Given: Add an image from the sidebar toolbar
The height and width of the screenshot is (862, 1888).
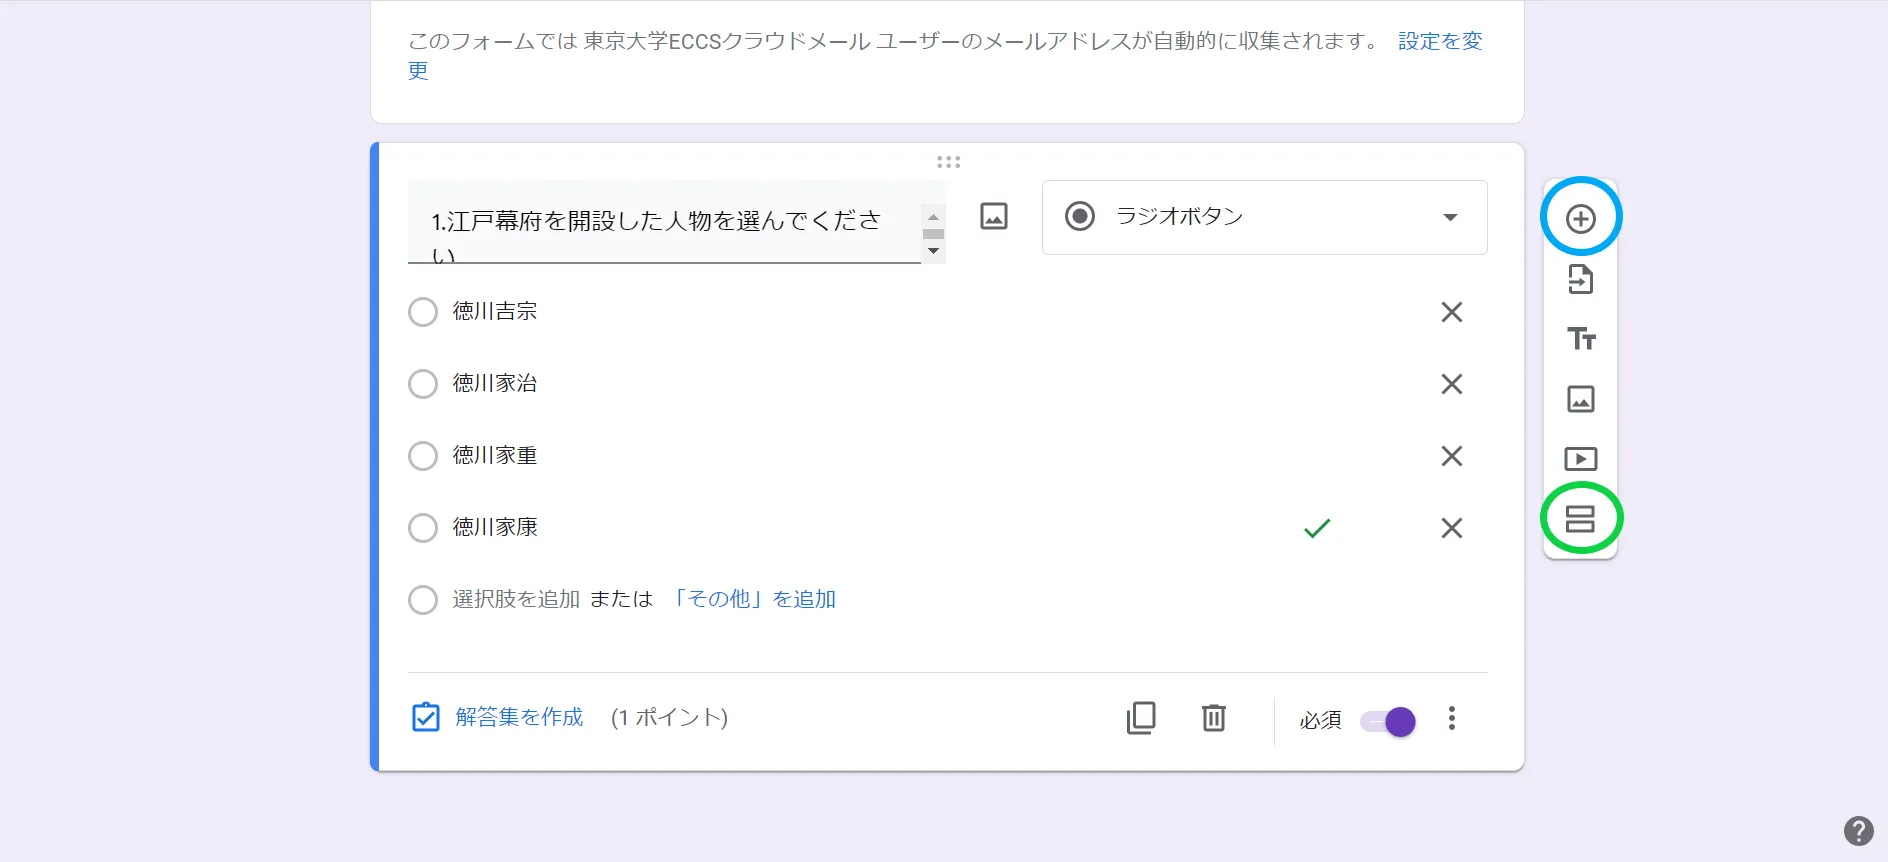Looking at the screenshot, I should (x=1580, y=399).
